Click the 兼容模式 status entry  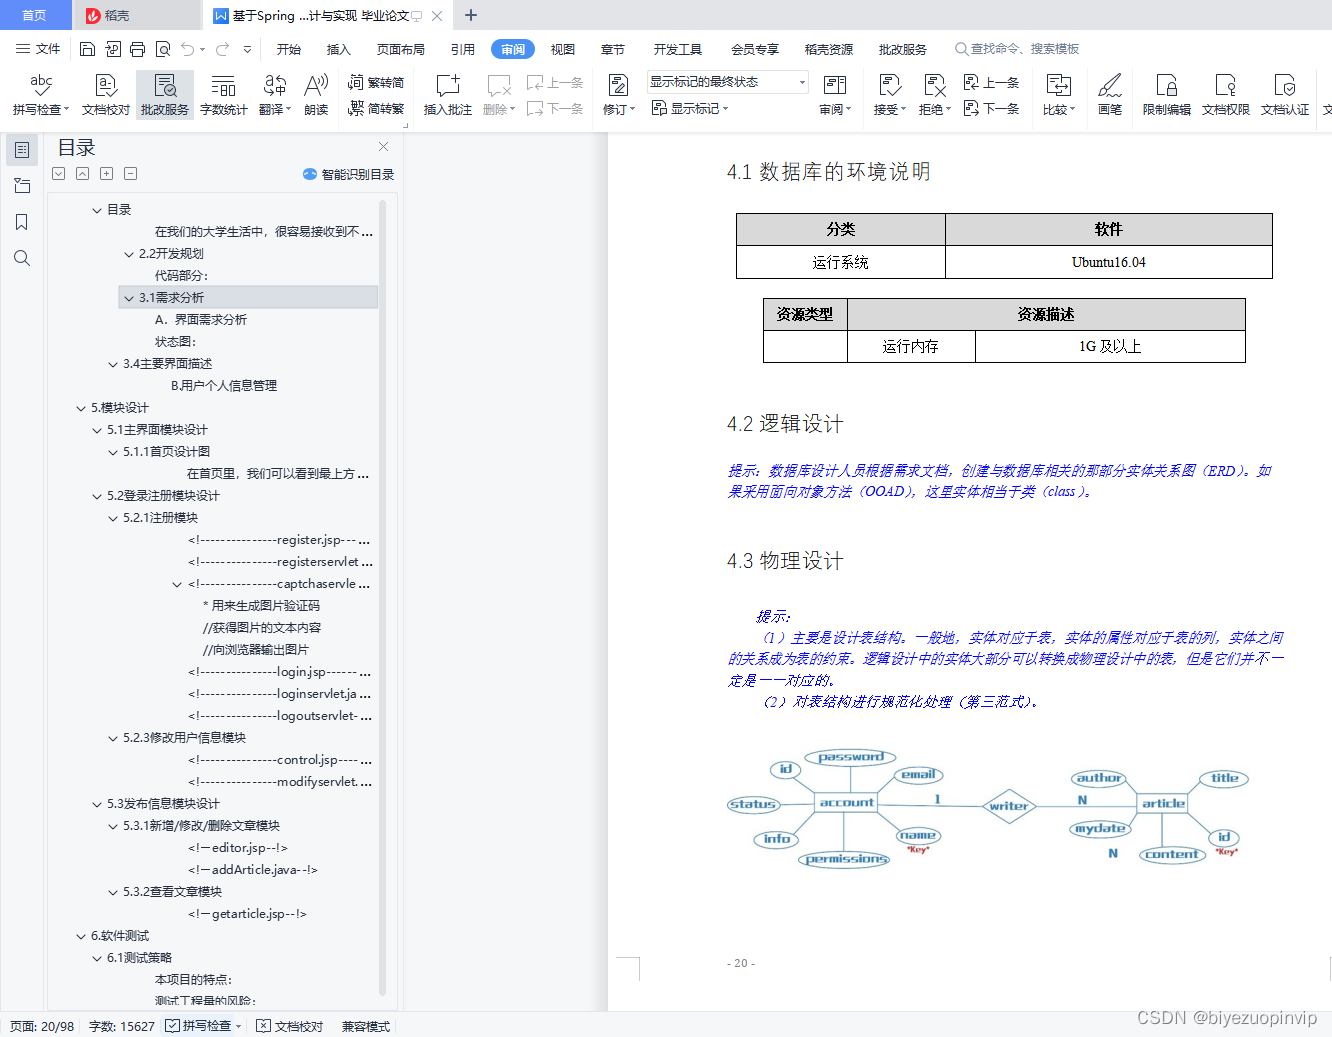366,1026
